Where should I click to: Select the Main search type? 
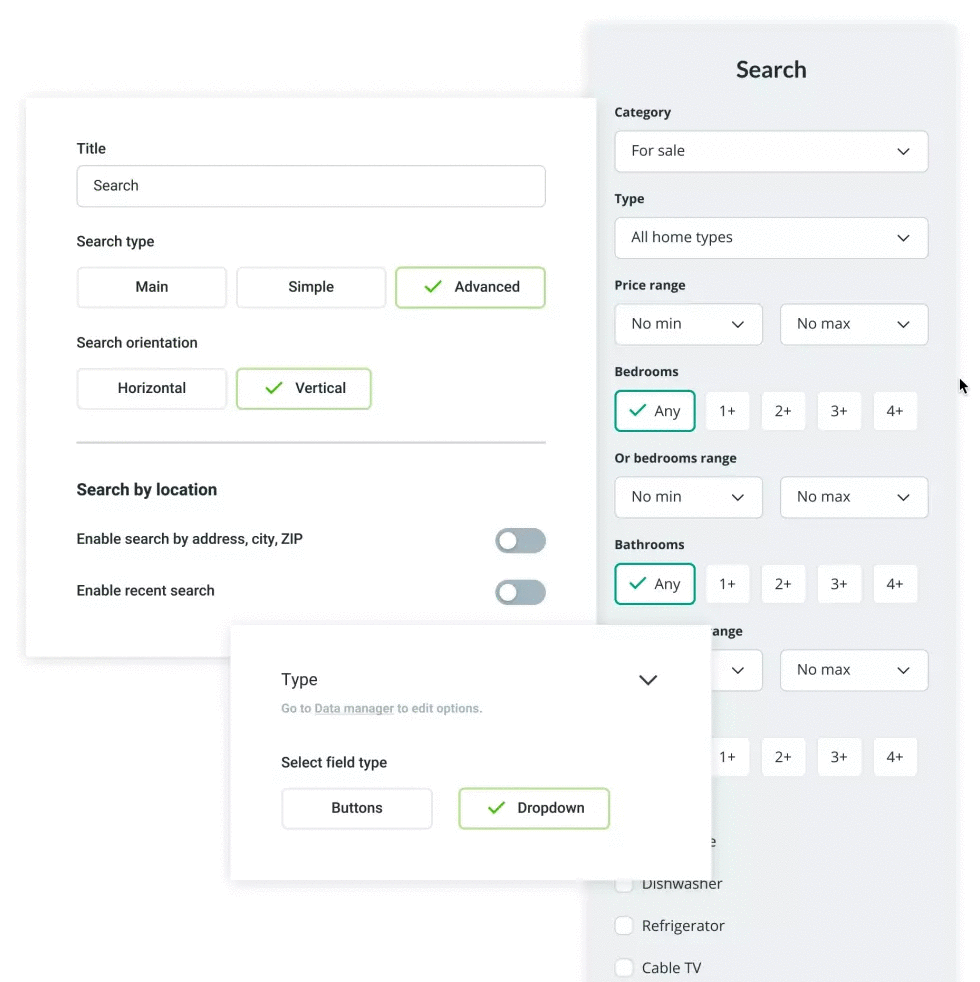152,287
